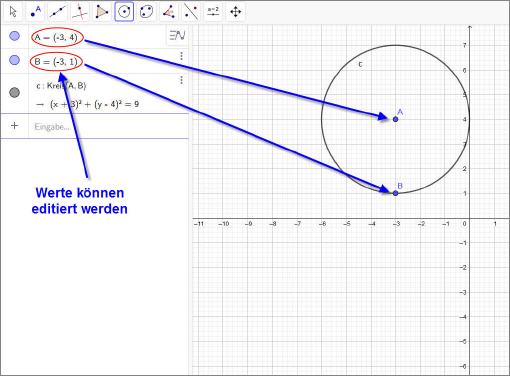The width and height of the screenshot is (510, 376).
Task: Click the Eingabe input field
Action: [108, 127]
